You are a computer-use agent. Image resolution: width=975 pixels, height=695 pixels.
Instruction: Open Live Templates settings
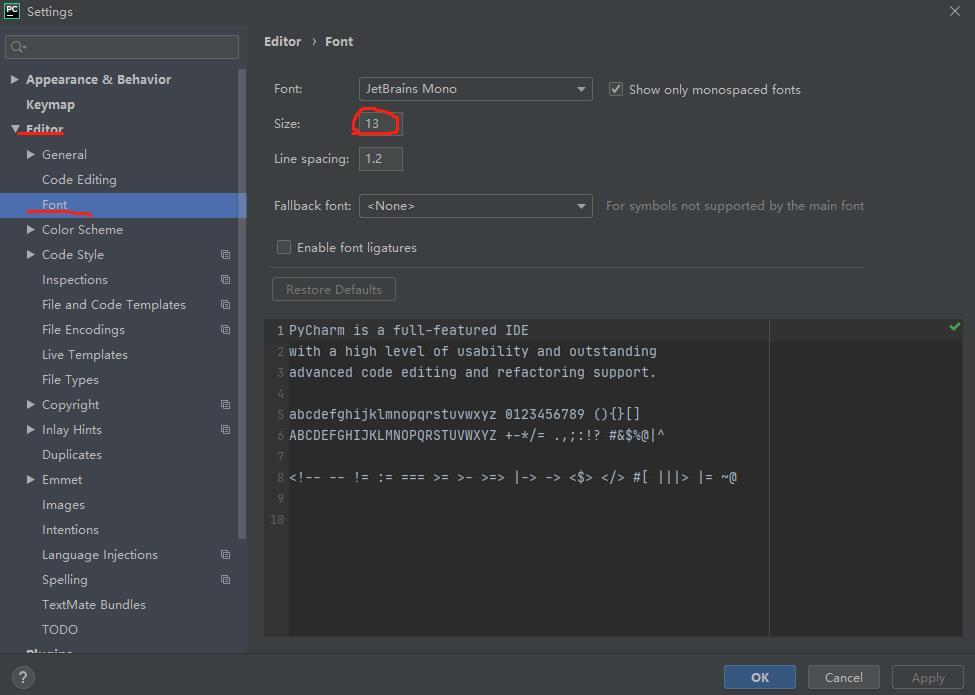tap(85, 355)
